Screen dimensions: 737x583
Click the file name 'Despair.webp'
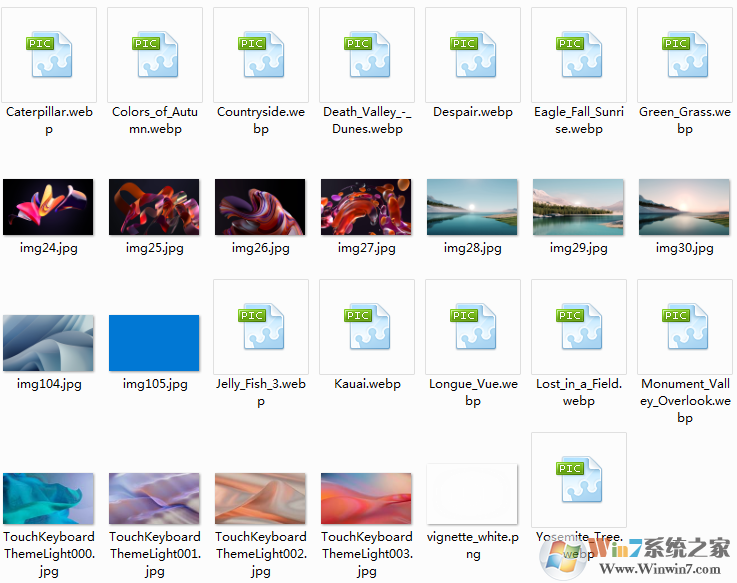[x=473, y=112]
